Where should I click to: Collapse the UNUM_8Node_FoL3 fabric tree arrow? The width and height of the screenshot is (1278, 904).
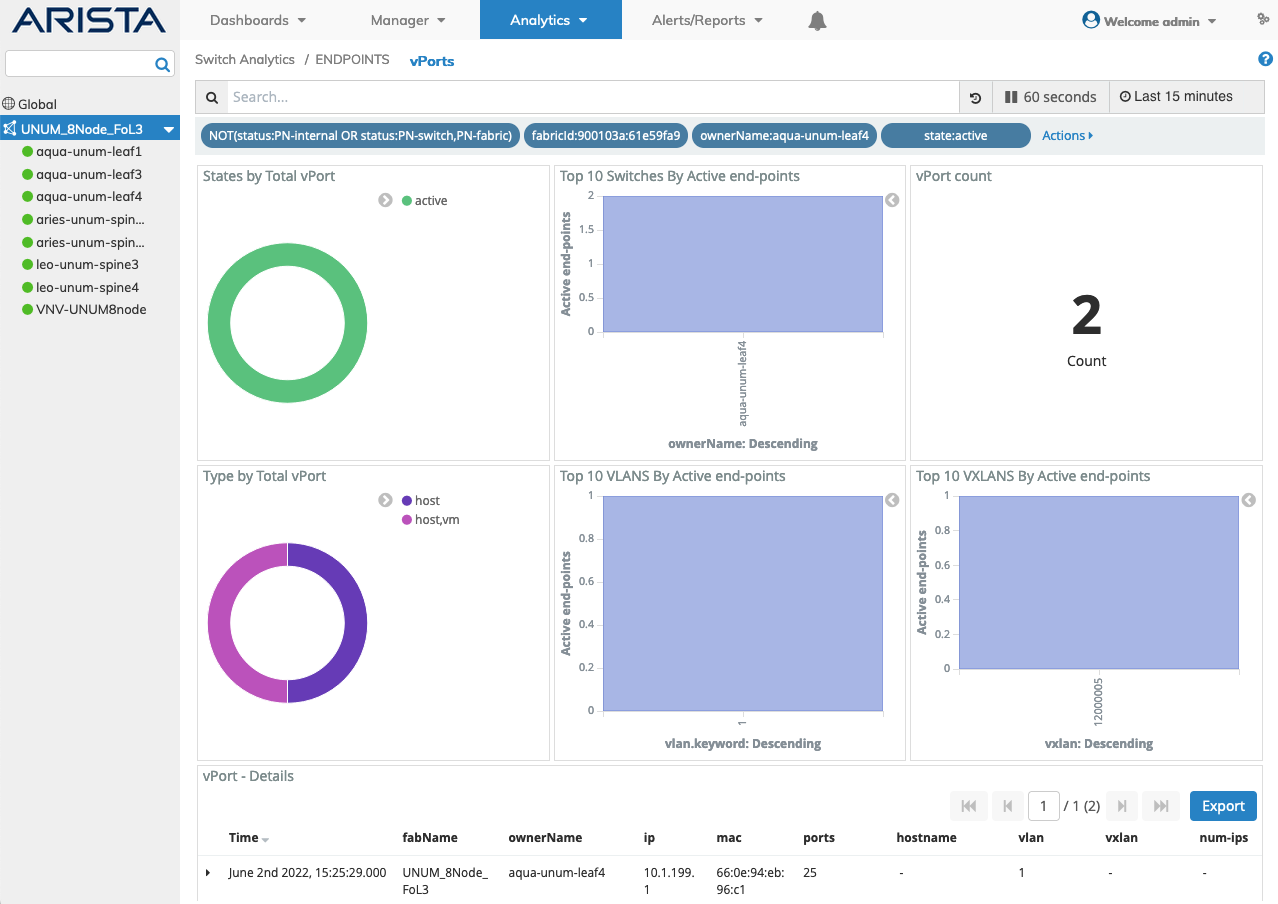tap(169, 129)
